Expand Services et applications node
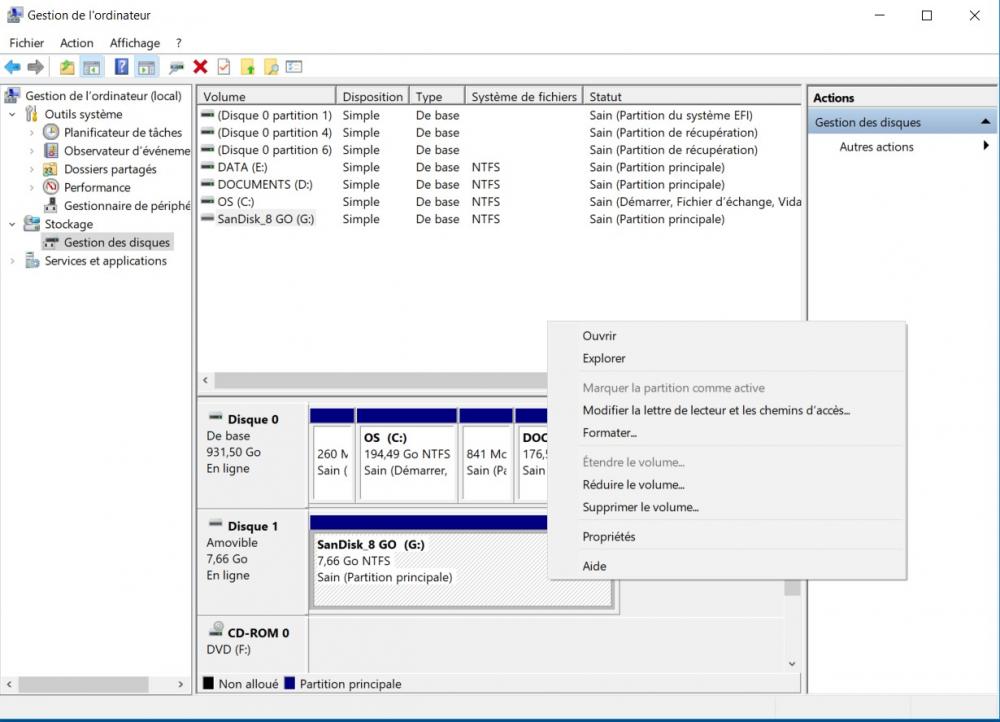 point(12,261)
